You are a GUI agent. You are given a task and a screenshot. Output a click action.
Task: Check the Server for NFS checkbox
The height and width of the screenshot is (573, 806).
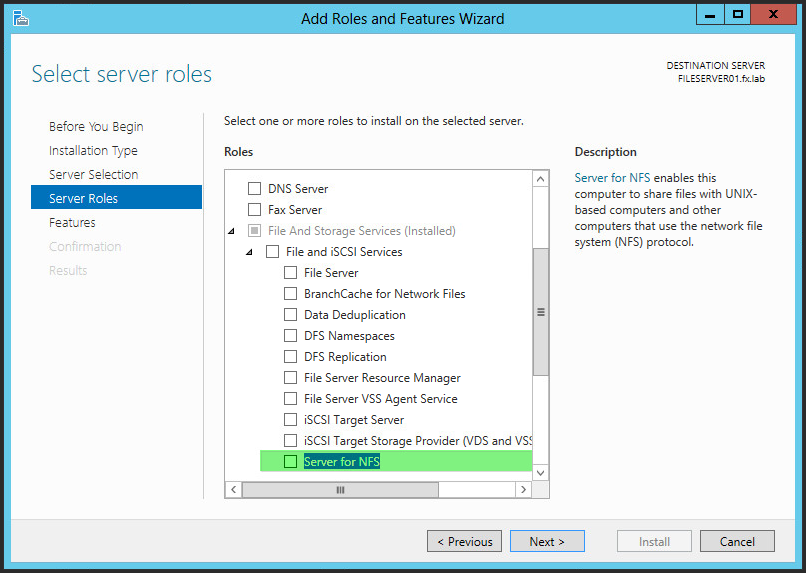[290, 461]
